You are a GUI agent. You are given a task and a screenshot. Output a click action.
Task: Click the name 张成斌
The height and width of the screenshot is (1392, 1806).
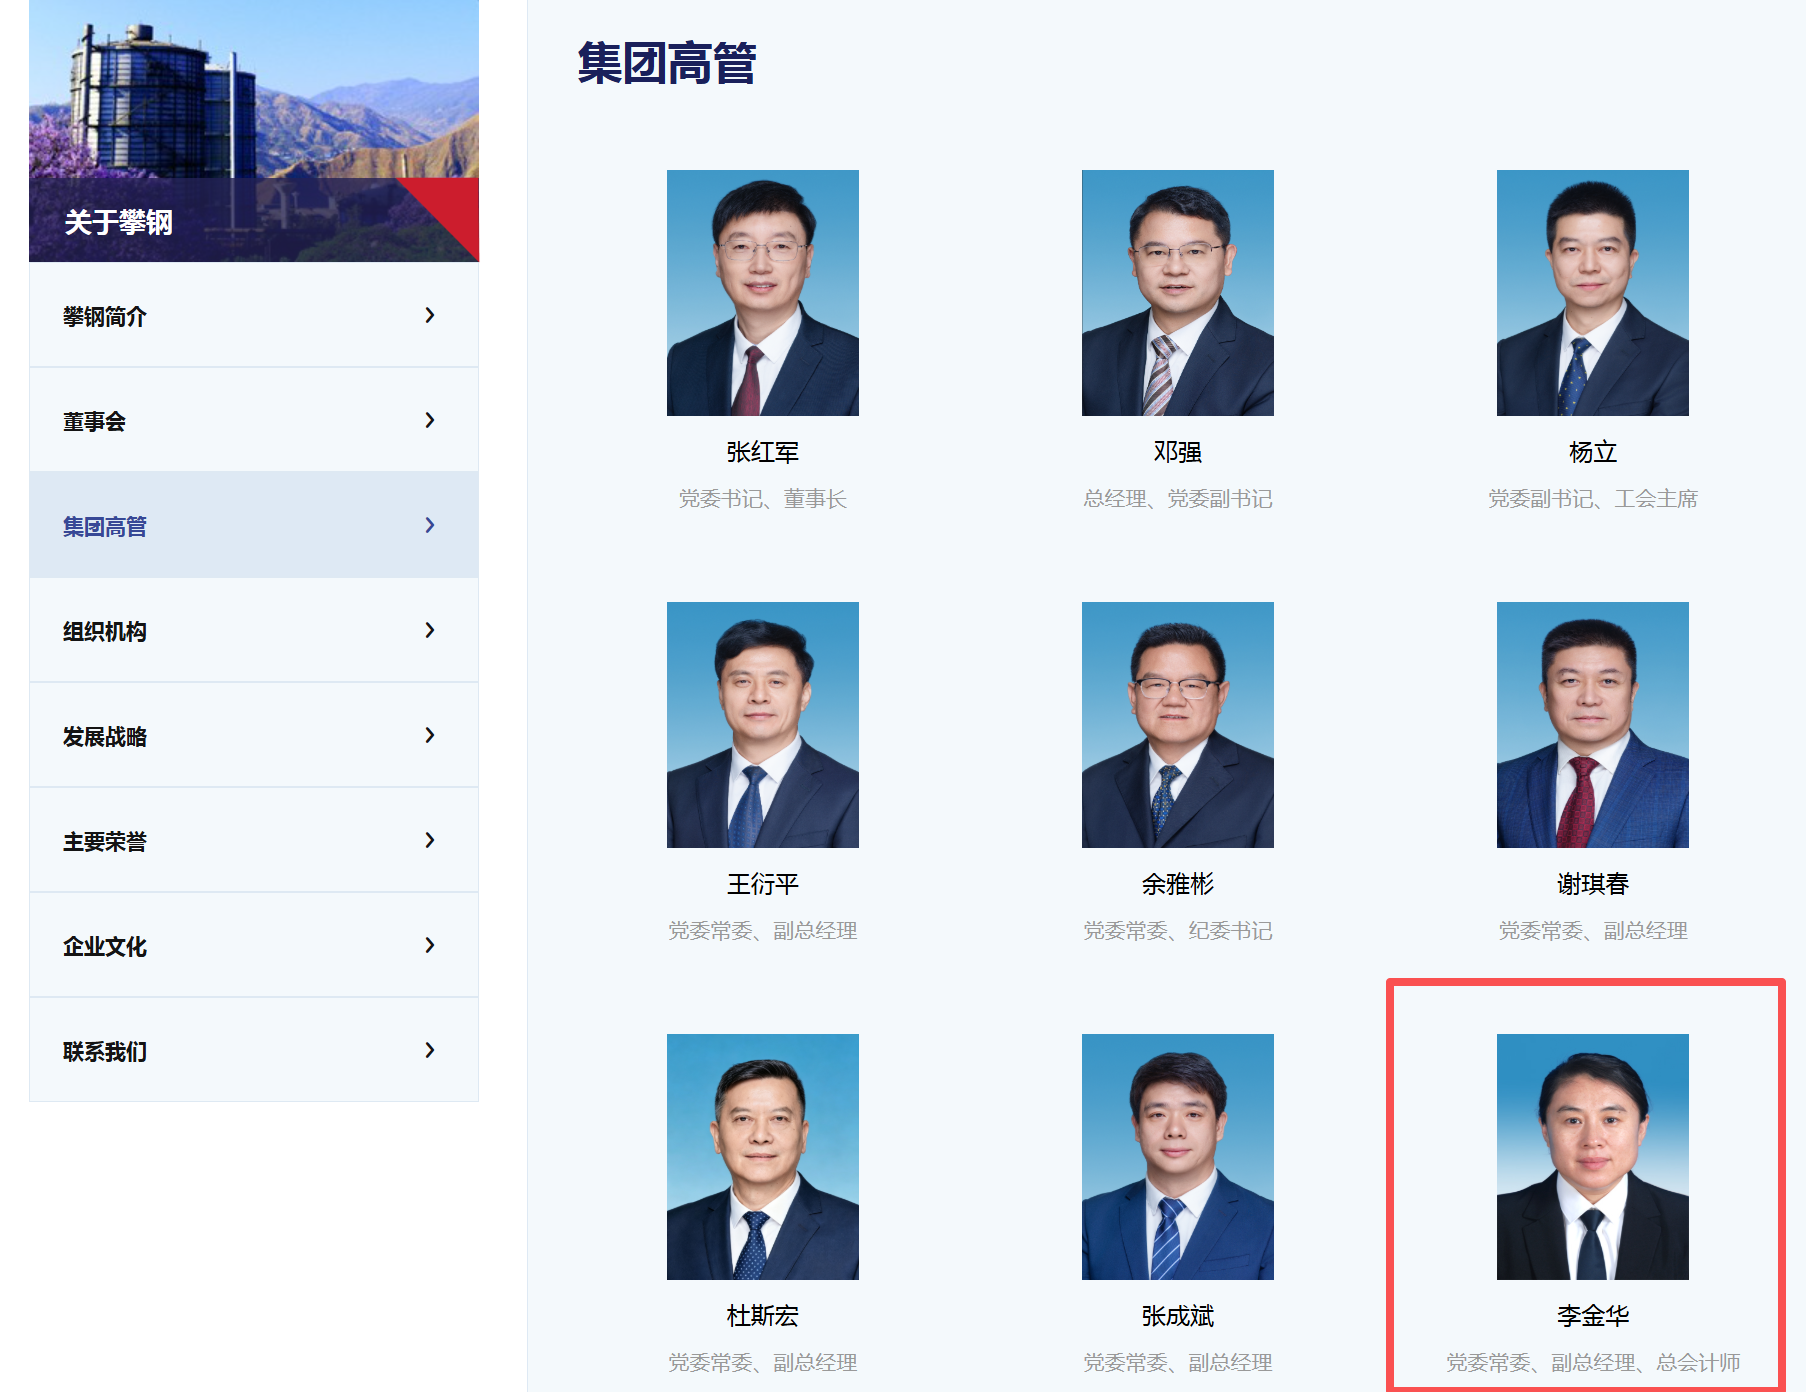(x=1178, y=1317)
